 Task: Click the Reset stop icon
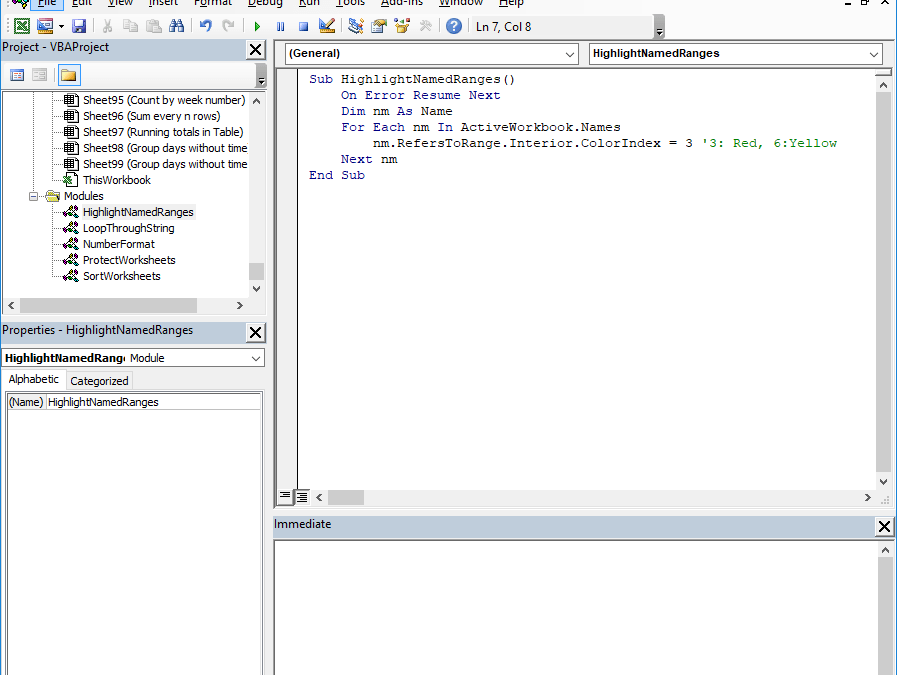pyautogui.click(x=304, y=27)
